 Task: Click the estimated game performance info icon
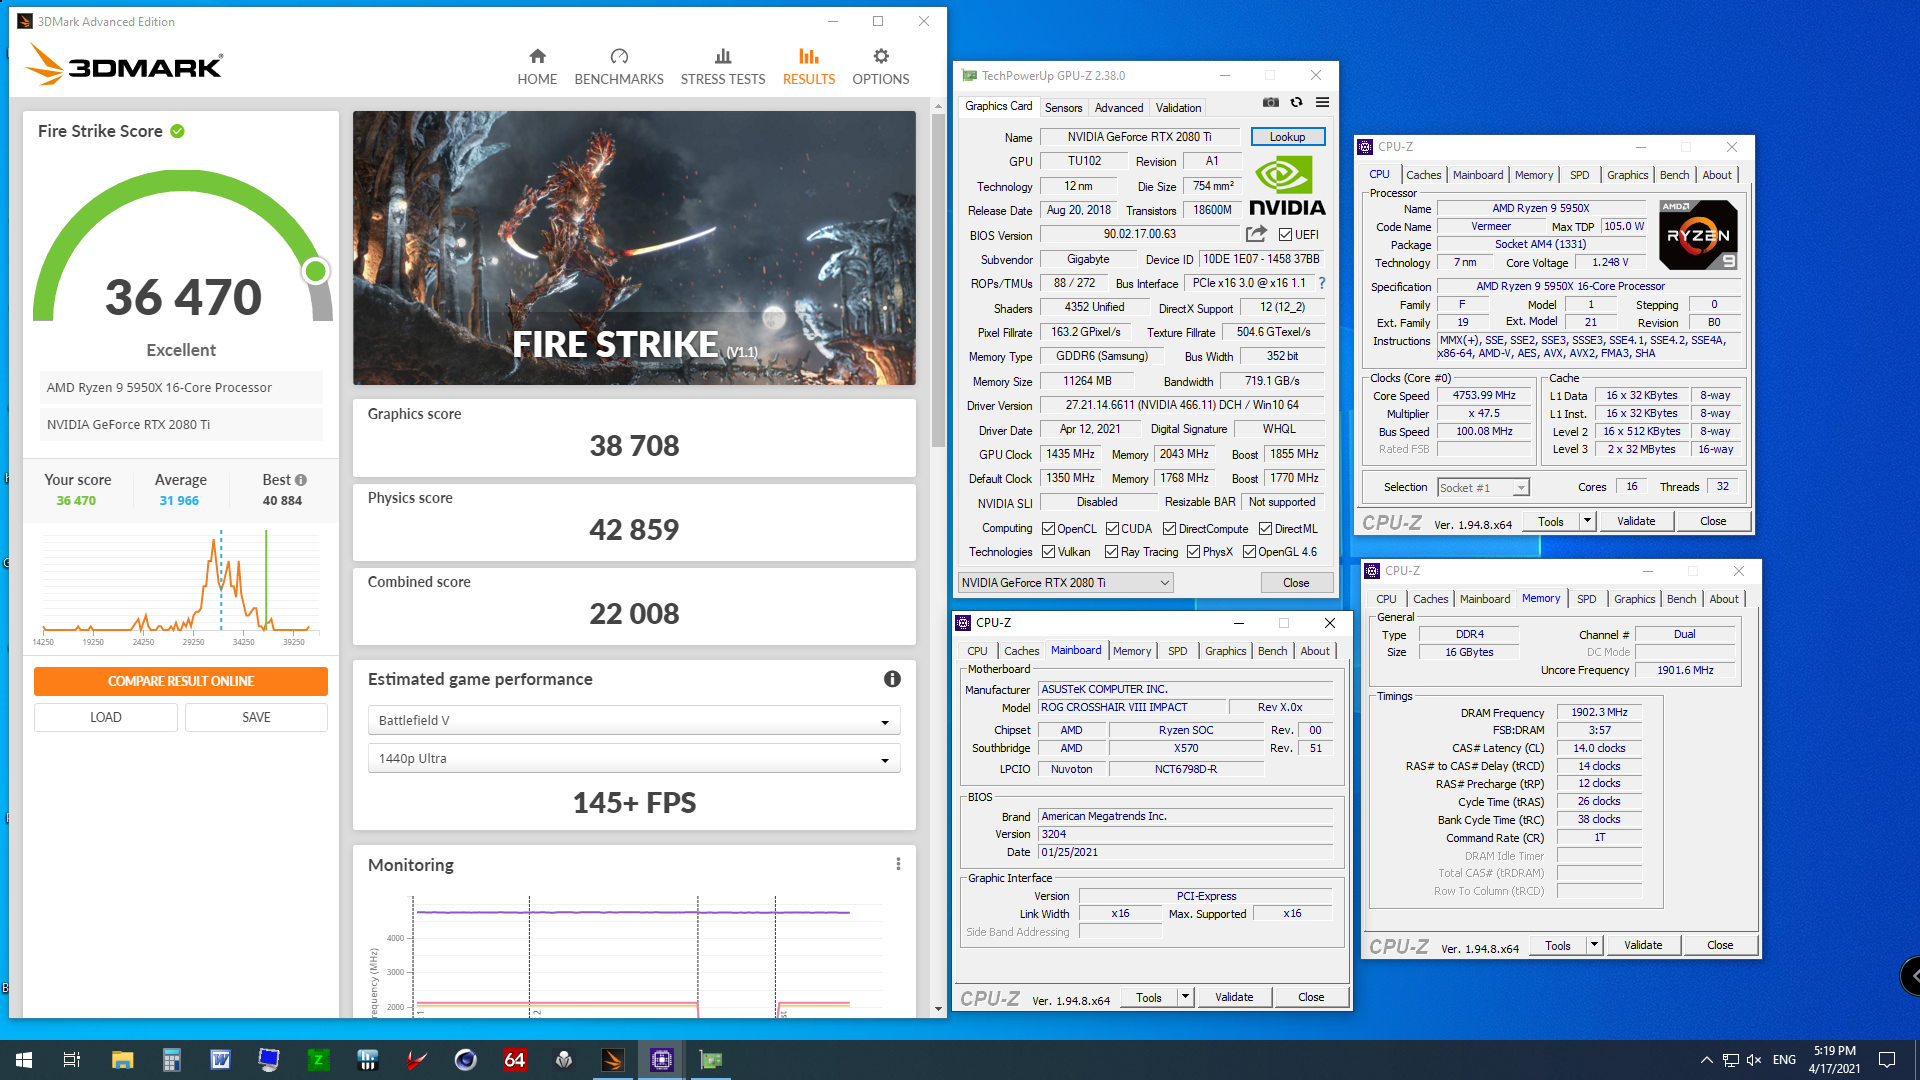(892, 679)
